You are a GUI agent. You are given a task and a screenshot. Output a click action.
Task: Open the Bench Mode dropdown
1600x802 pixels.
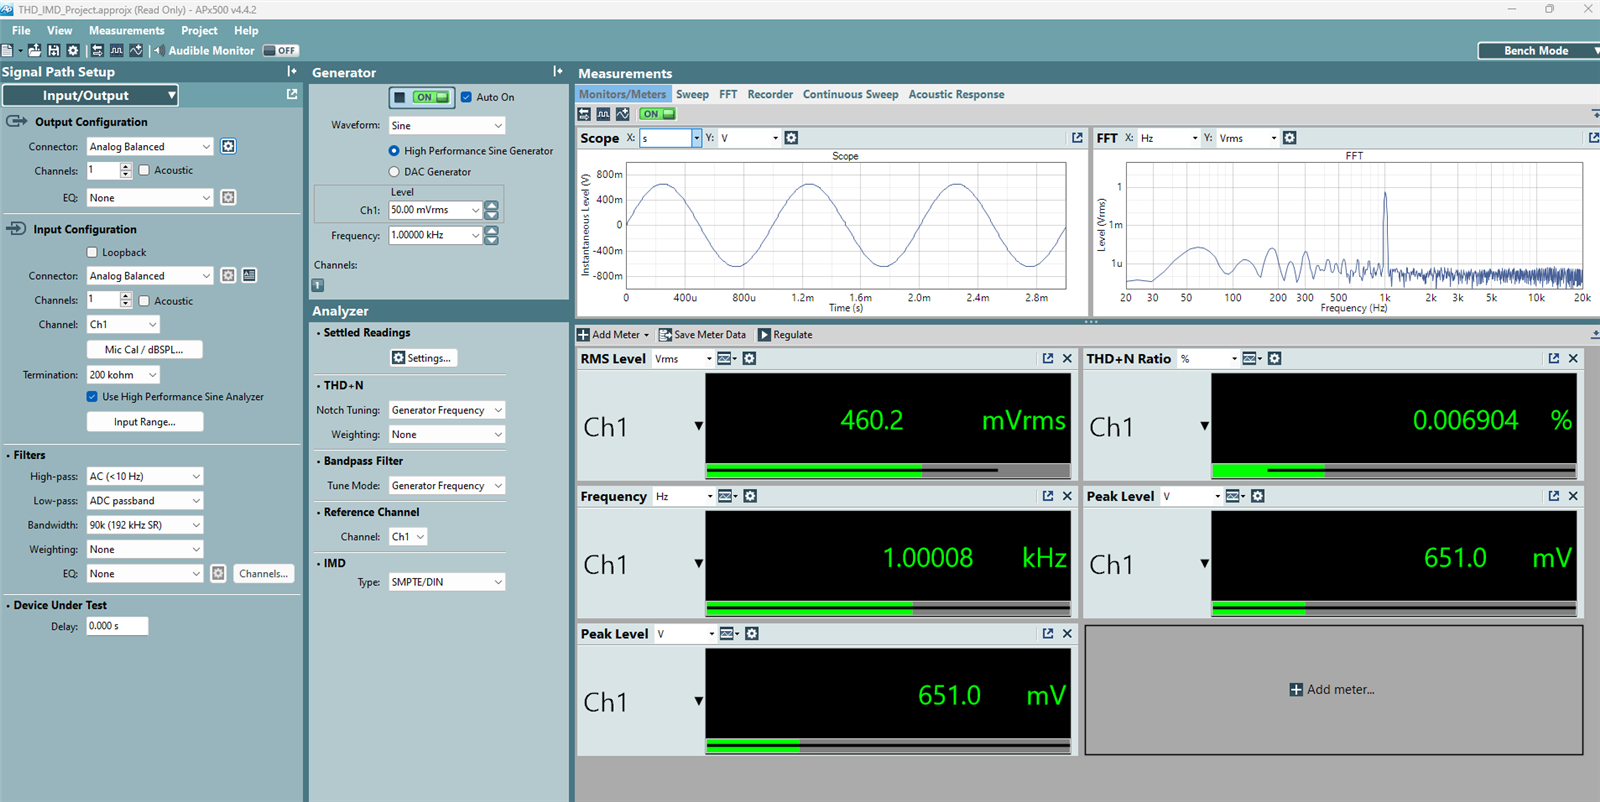pos(1540,50)
